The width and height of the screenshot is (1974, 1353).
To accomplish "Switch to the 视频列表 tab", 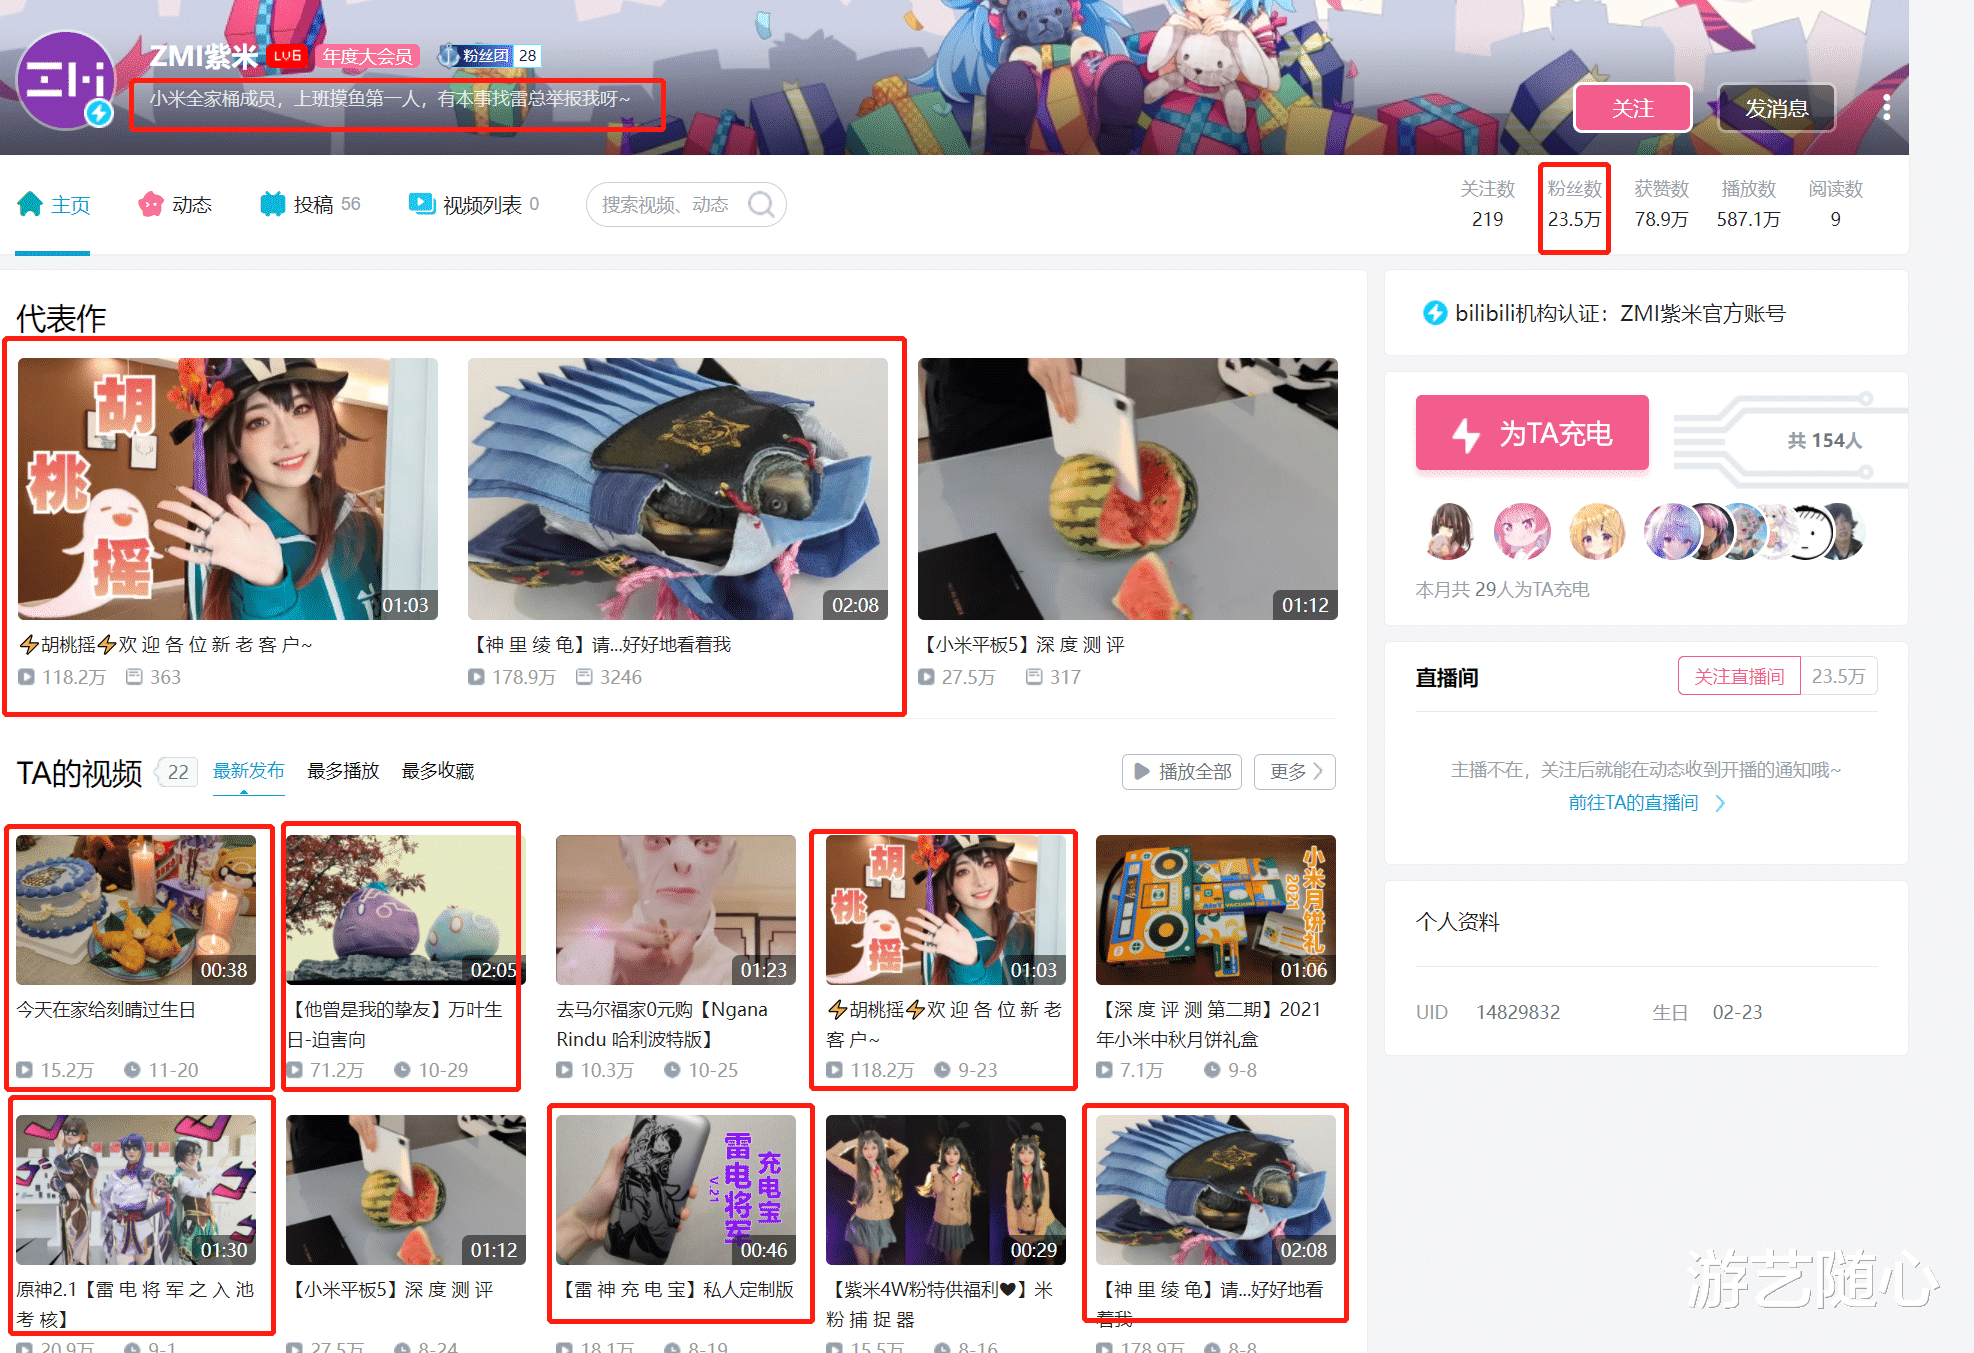I will click(474, 205).
